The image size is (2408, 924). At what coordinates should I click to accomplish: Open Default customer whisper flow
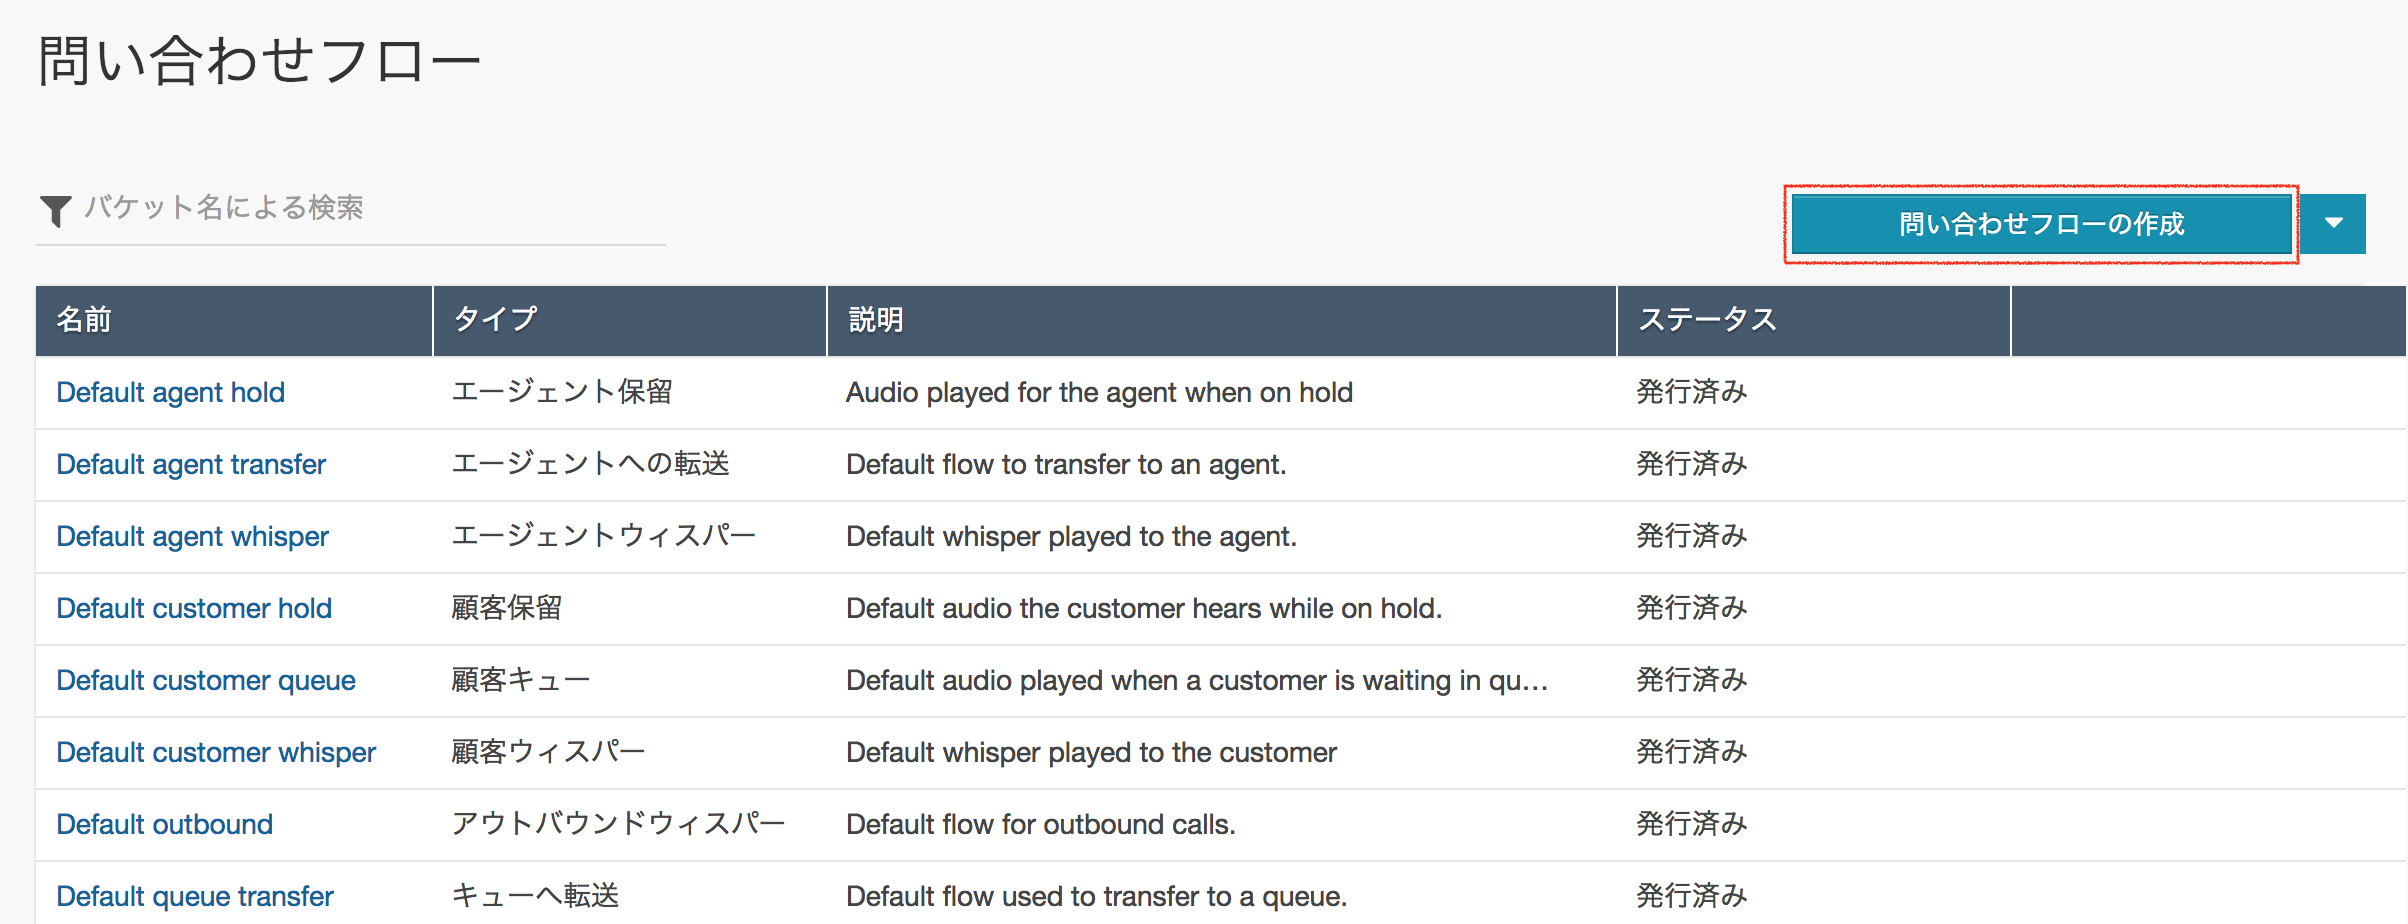point(216,753)
